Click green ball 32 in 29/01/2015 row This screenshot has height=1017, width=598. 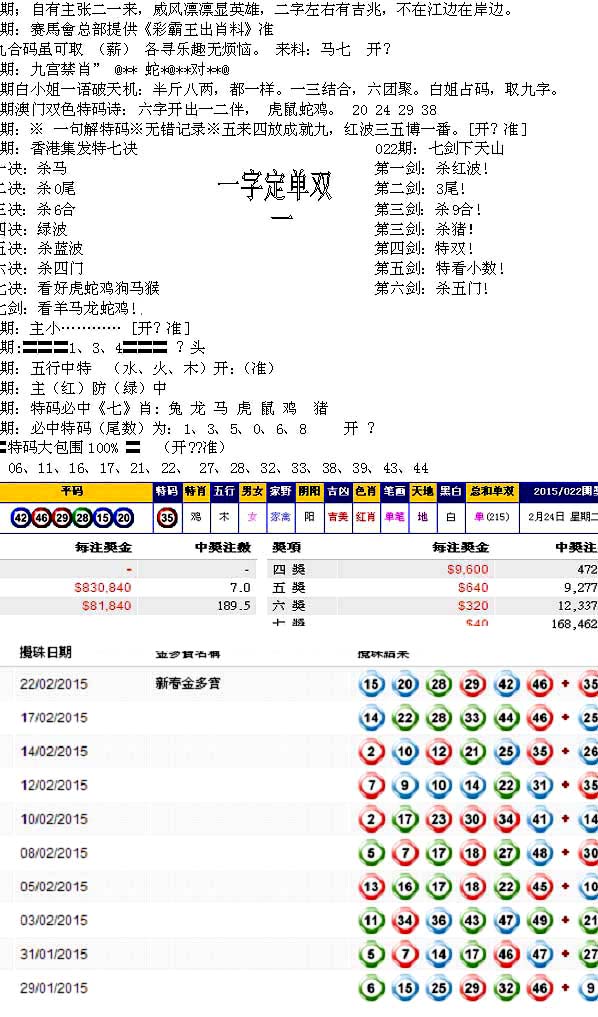pos(506,988)
